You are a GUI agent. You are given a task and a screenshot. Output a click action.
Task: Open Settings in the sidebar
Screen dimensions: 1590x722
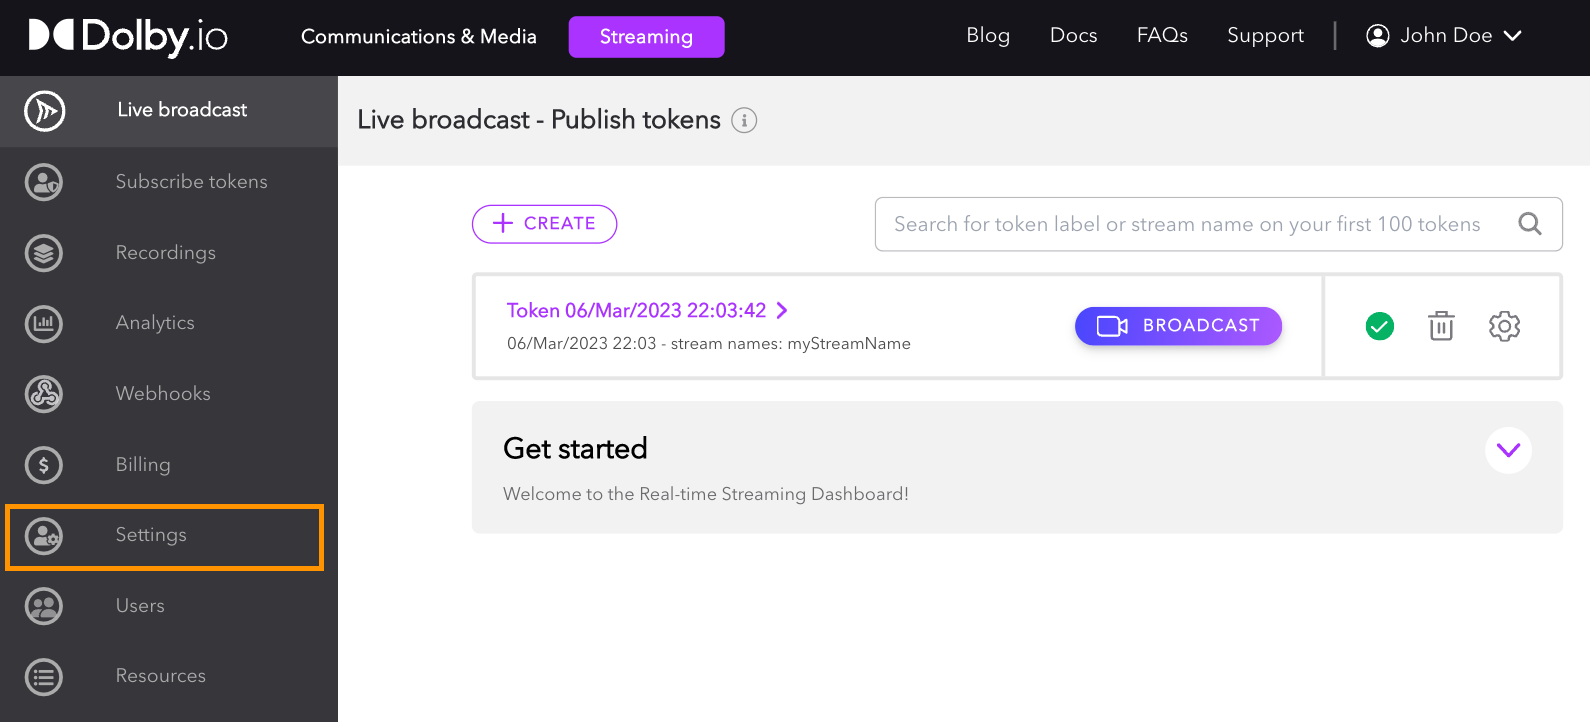[164, 537]
